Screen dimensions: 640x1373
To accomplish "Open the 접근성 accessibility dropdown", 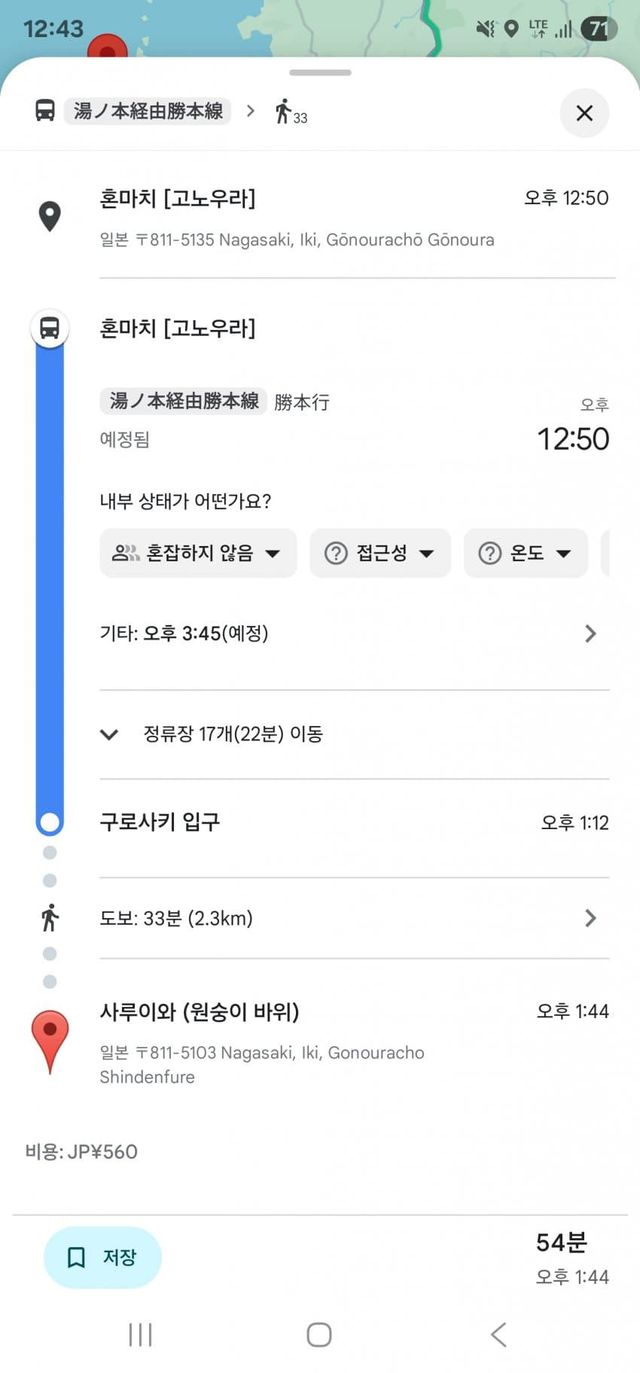I will pyautogui.click(x=380, y=553).
